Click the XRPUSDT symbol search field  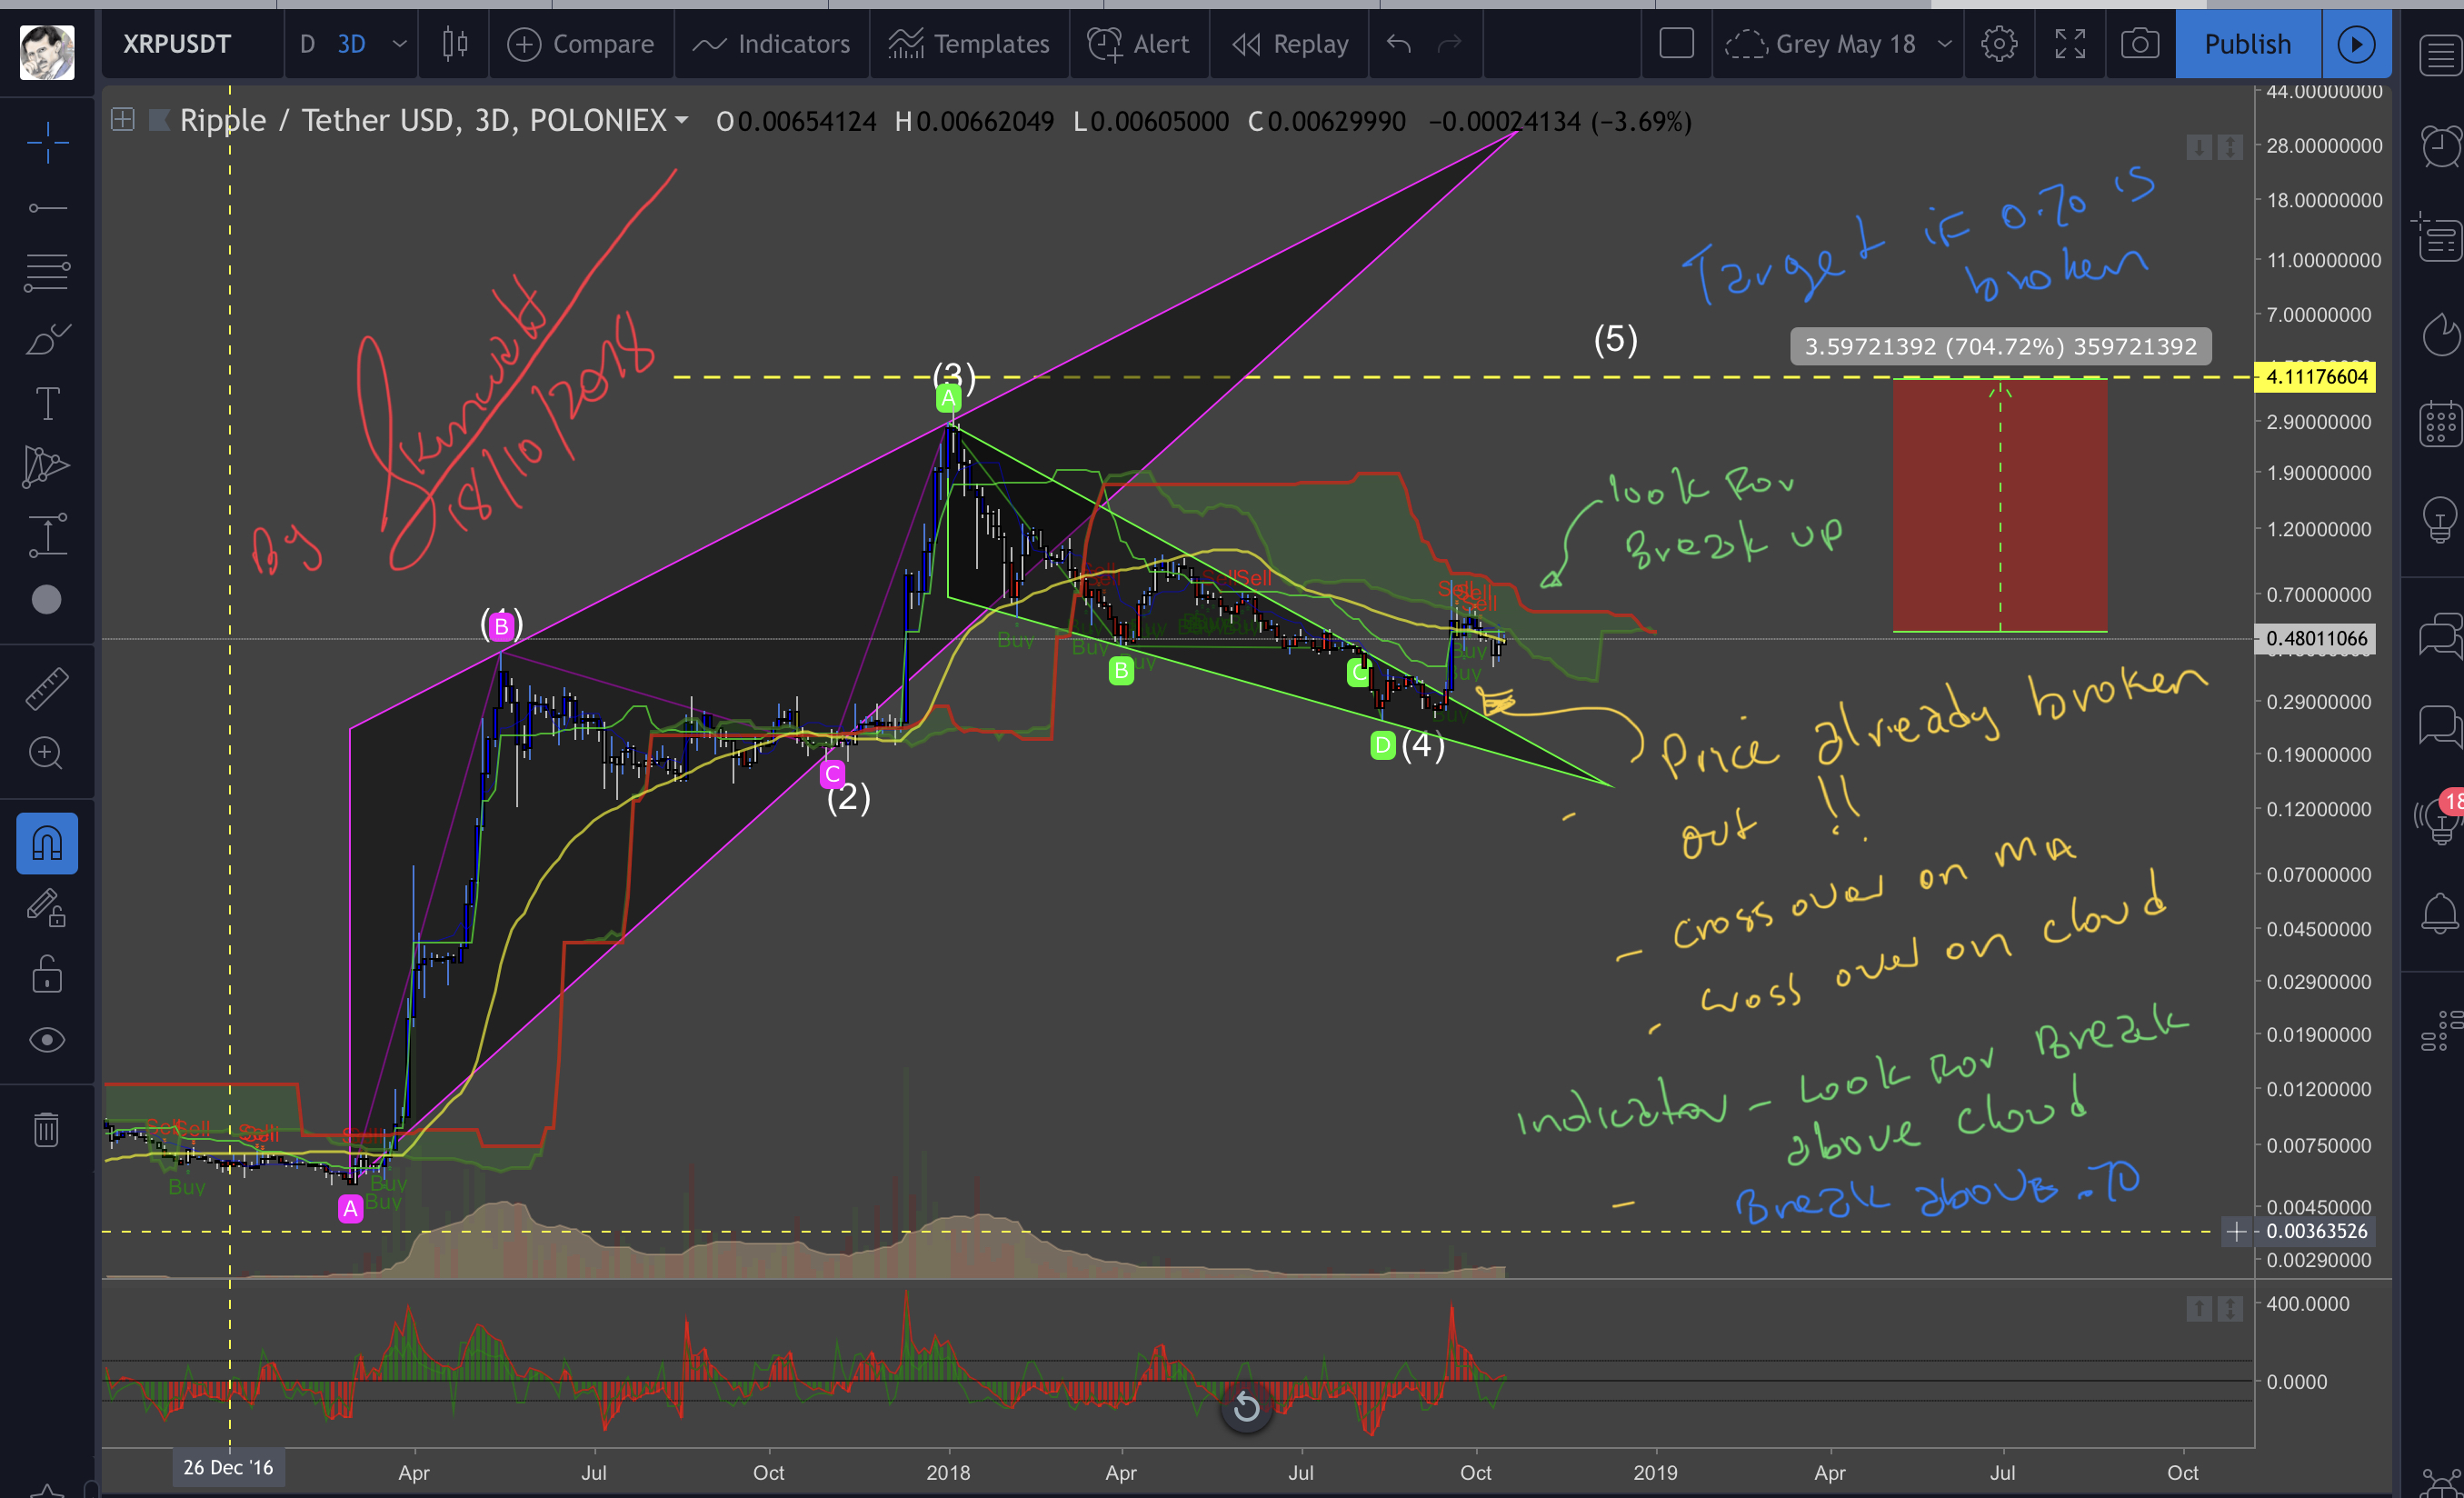(x=178, y=44)
